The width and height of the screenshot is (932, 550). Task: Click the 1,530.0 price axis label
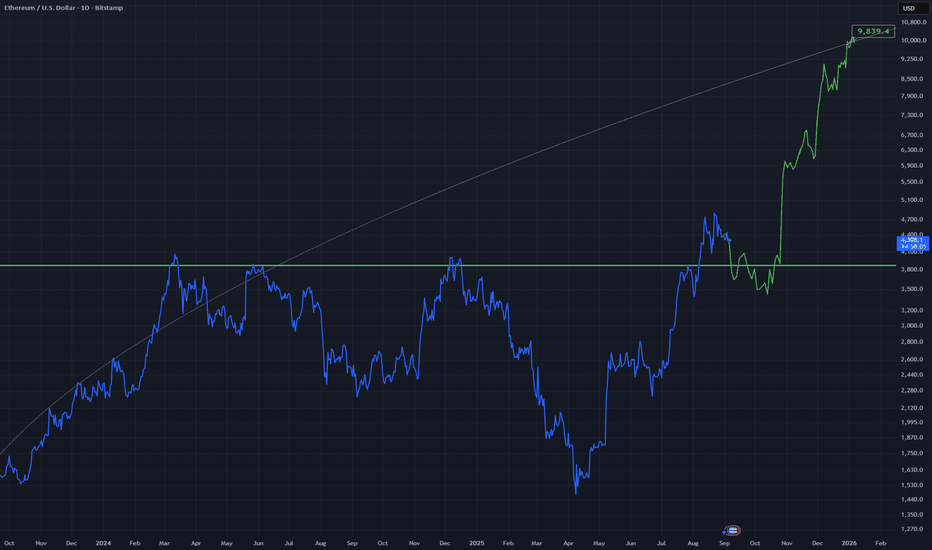click(x=912, y=485)
